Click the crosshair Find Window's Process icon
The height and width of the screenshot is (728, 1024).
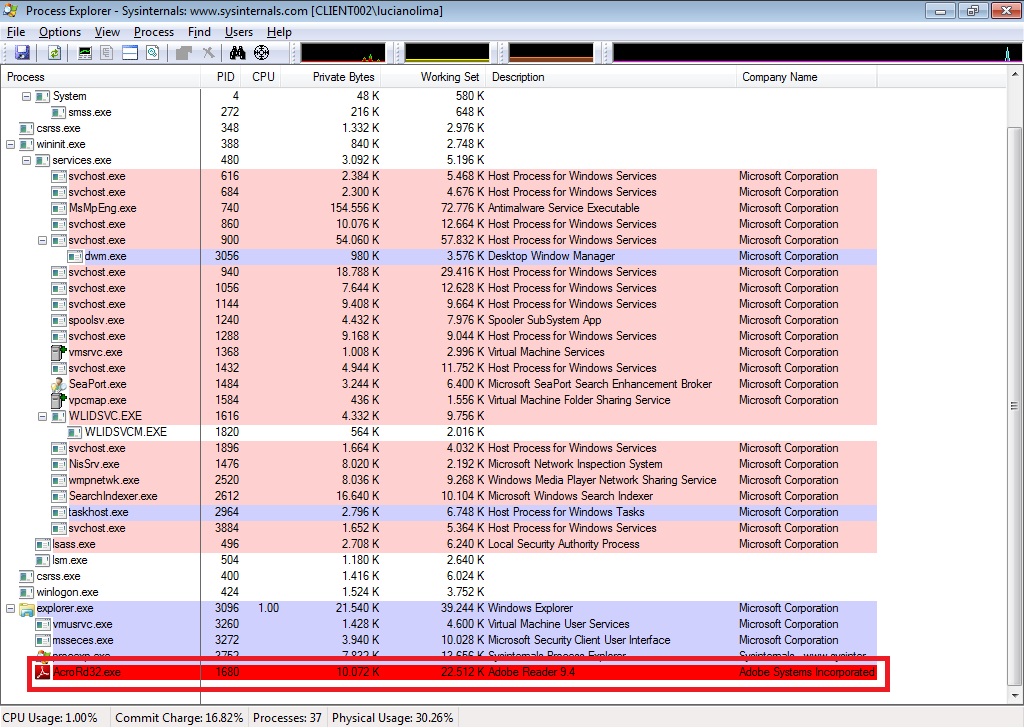261,53
